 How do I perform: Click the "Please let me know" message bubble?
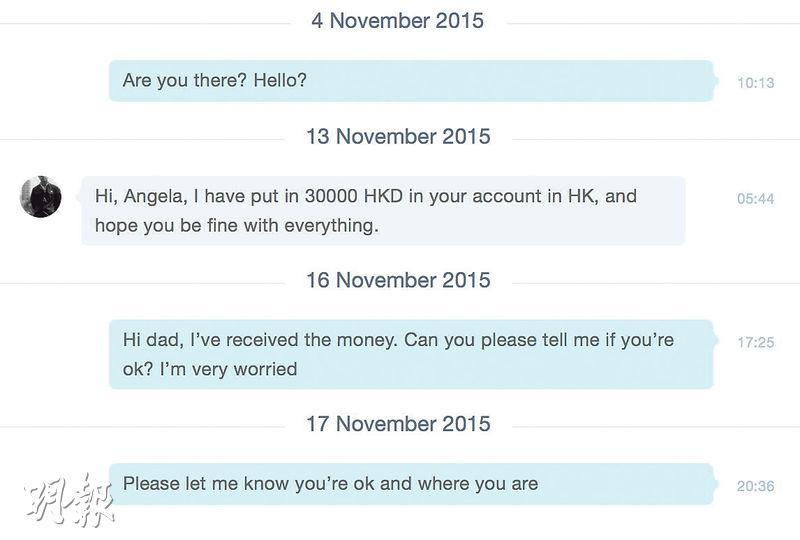point(410,484)
